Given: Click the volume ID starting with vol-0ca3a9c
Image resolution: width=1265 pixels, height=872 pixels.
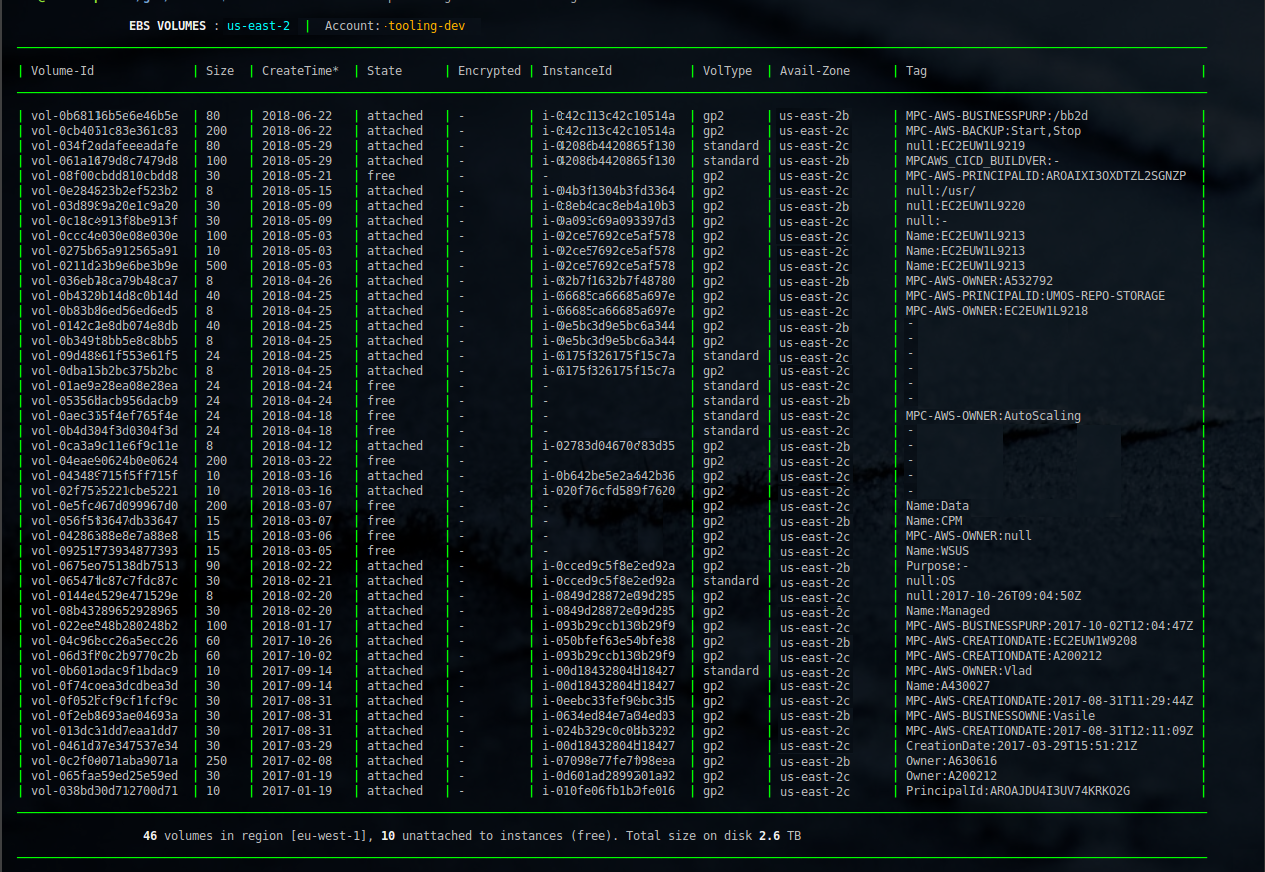Looking at the screenshot, I should tap(104, 446).
